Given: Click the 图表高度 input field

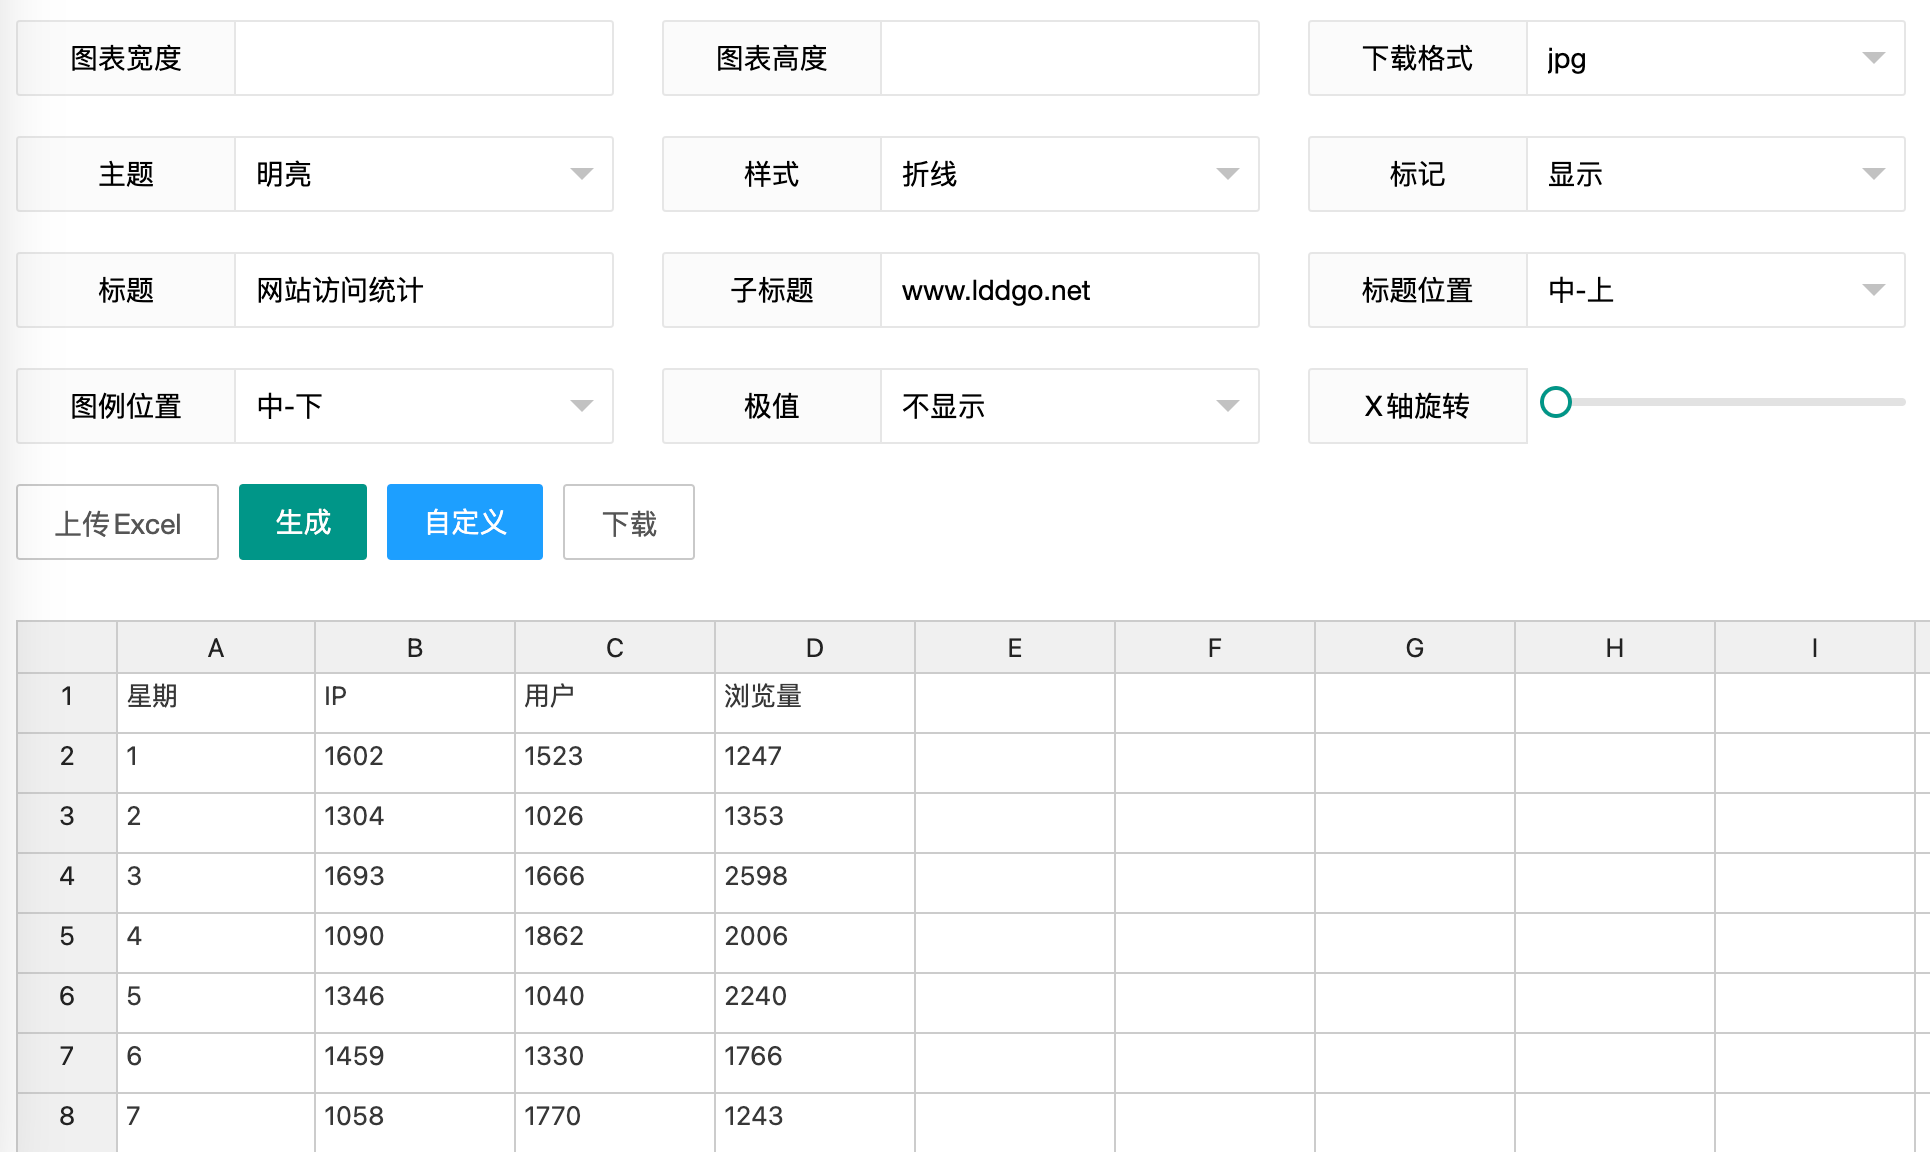Looking at the screenshot, I should tap(1068, 58).
